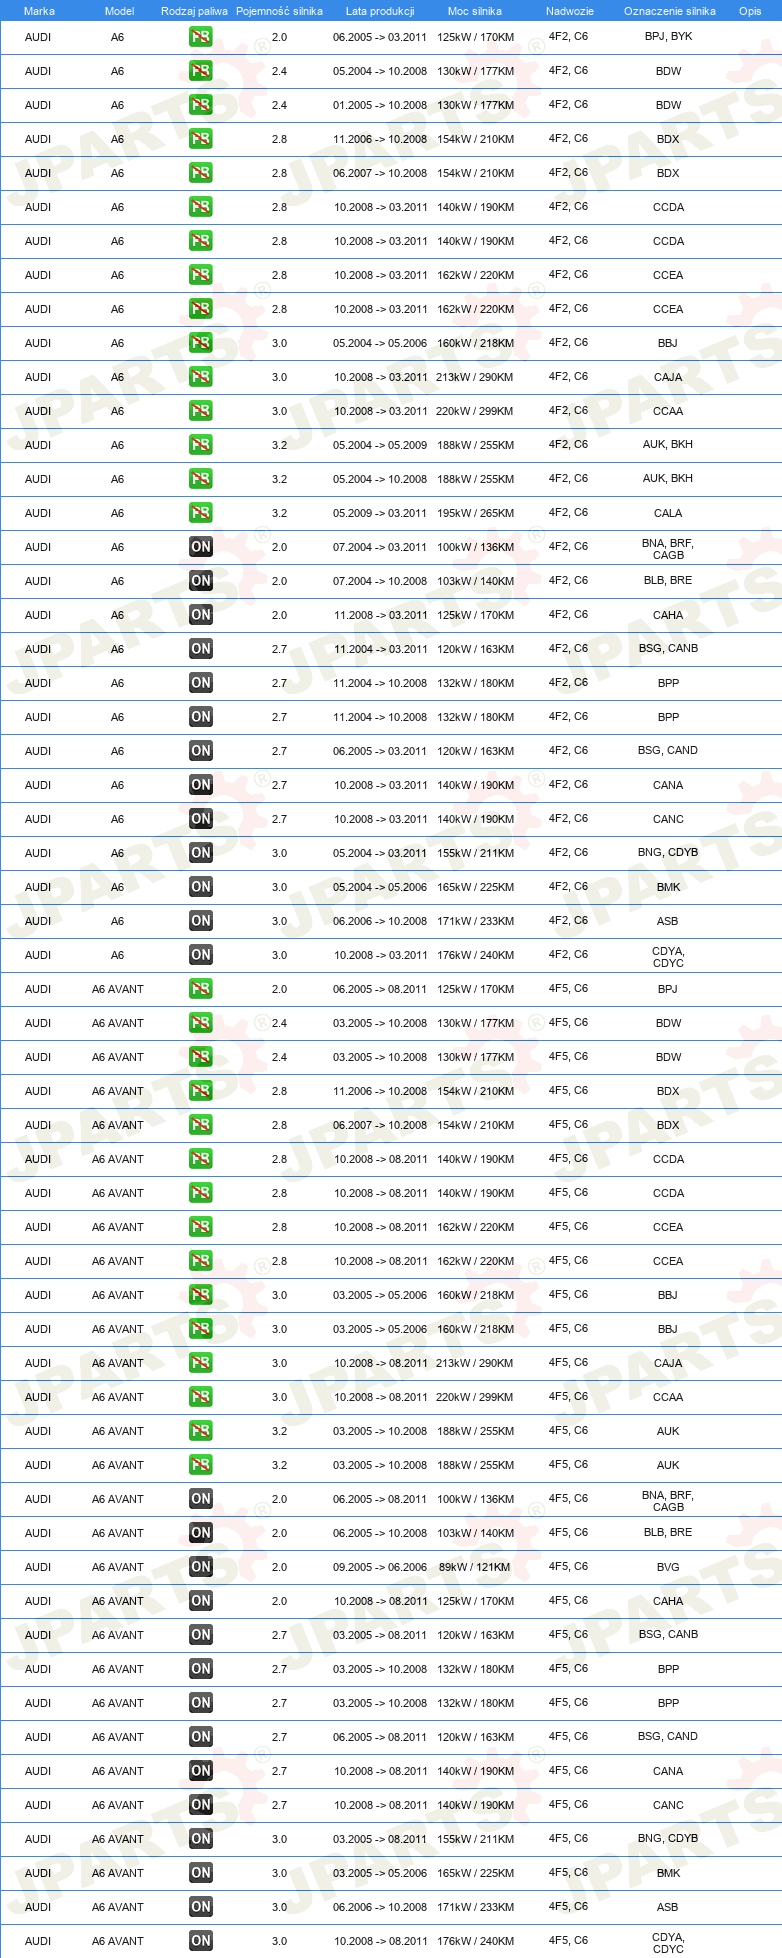Click the ON icon in the BVG row
The image size is (782, 1958).
point(201,1567)
